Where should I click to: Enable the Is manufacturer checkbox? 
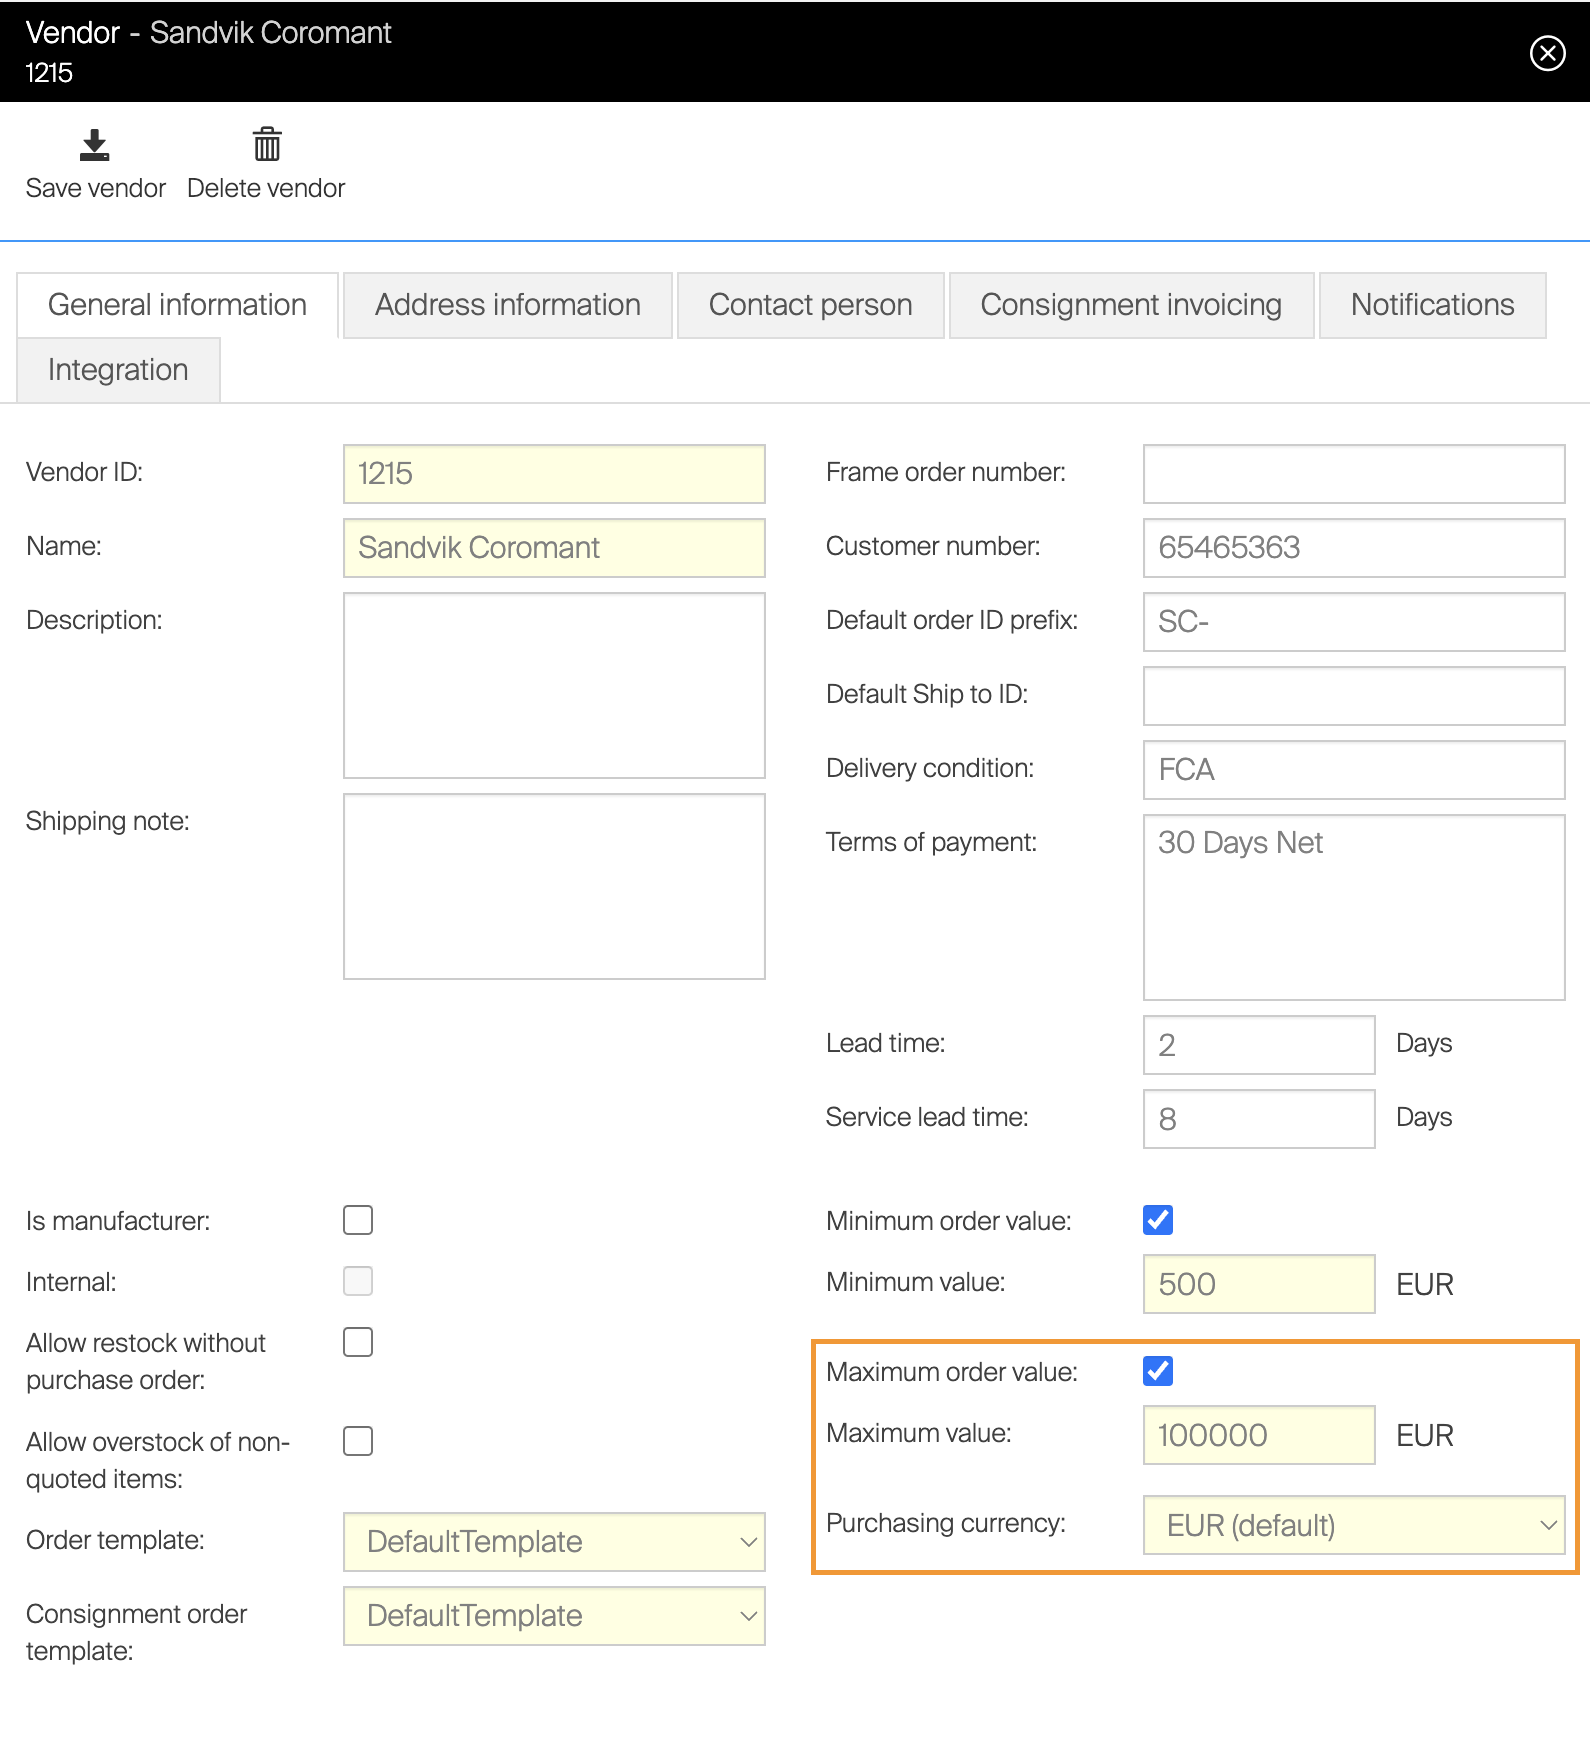pos(358,1220)
